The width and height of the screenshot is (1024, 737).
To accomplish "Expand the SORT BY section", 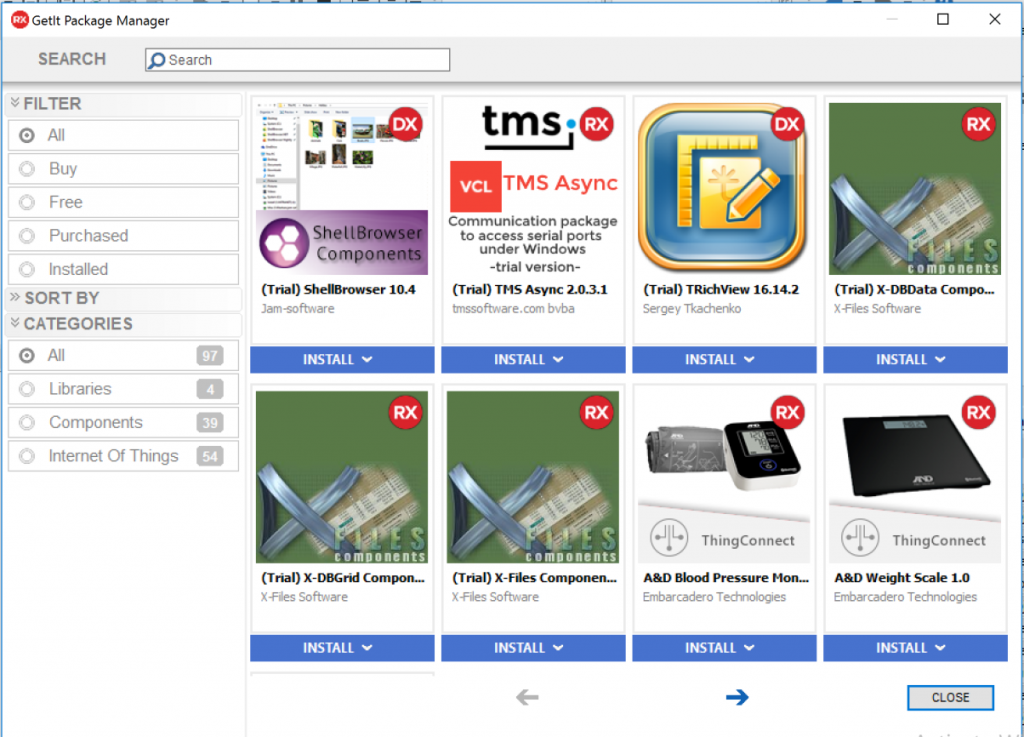I will [61, 298].
